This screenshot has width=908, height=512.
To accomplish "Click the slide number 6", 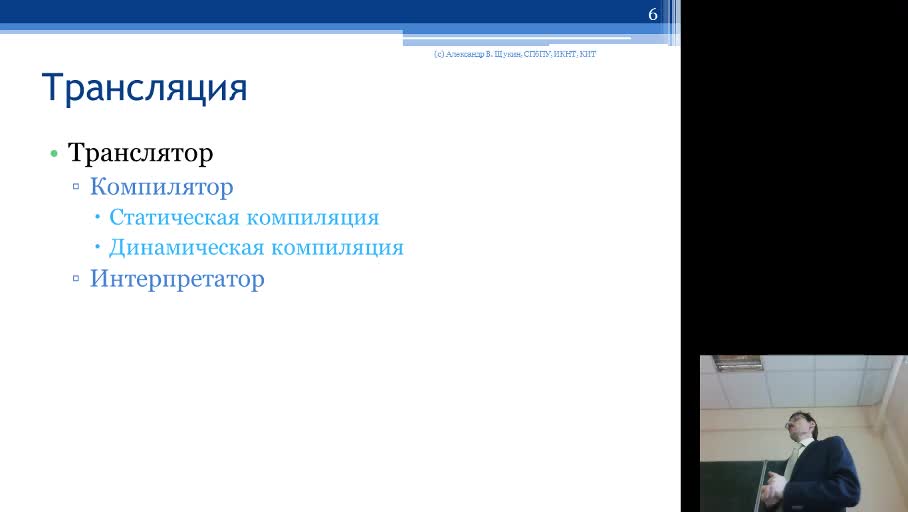I will 653,14.
